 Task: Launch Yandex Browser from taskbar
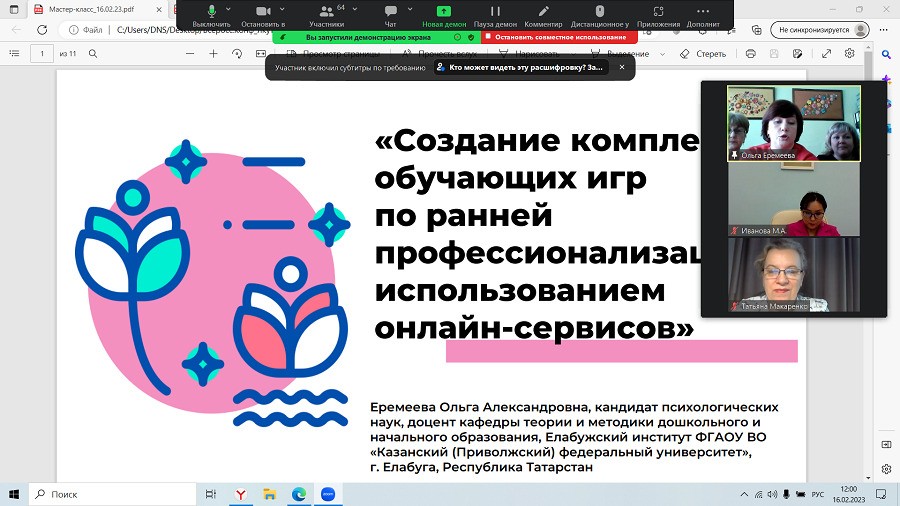click(x=240, y=494)
